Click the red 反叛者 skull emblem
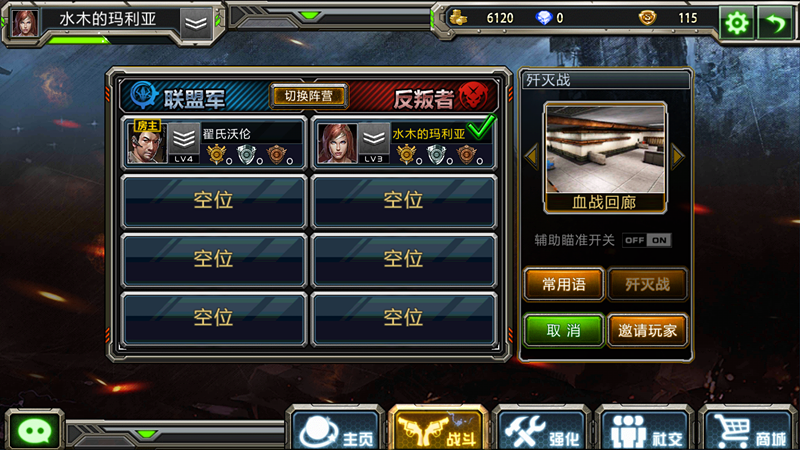Screen dimensions: 800x450 [472, 95]
